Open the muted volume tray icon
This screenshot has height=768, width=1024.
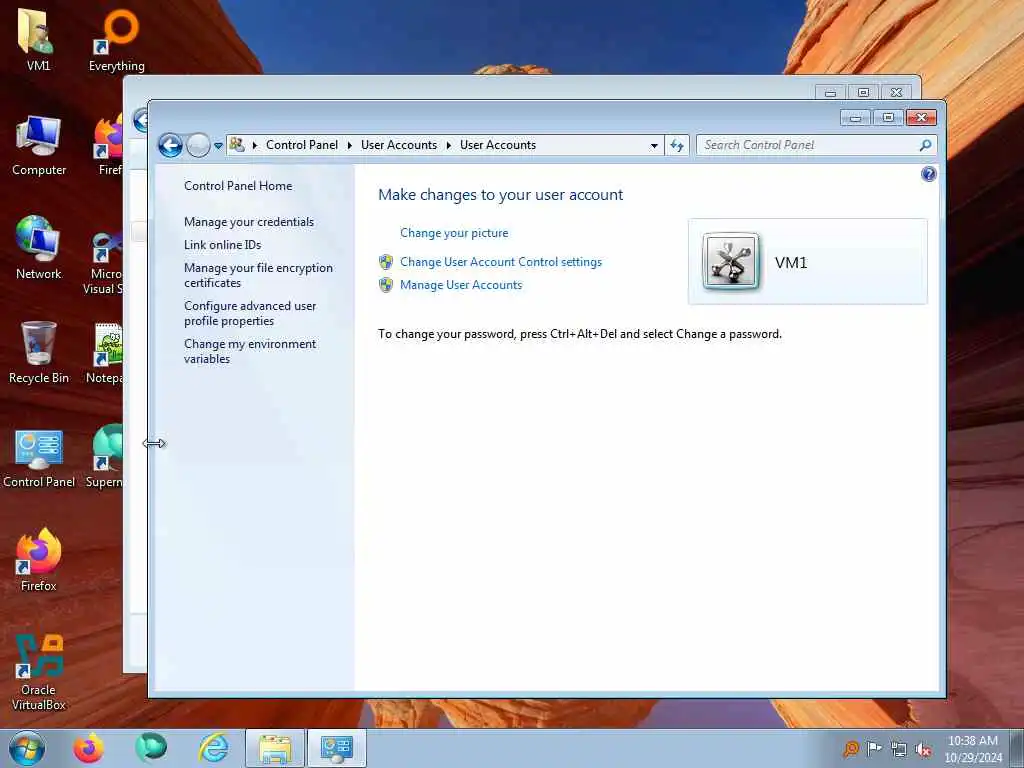(923, 749)
